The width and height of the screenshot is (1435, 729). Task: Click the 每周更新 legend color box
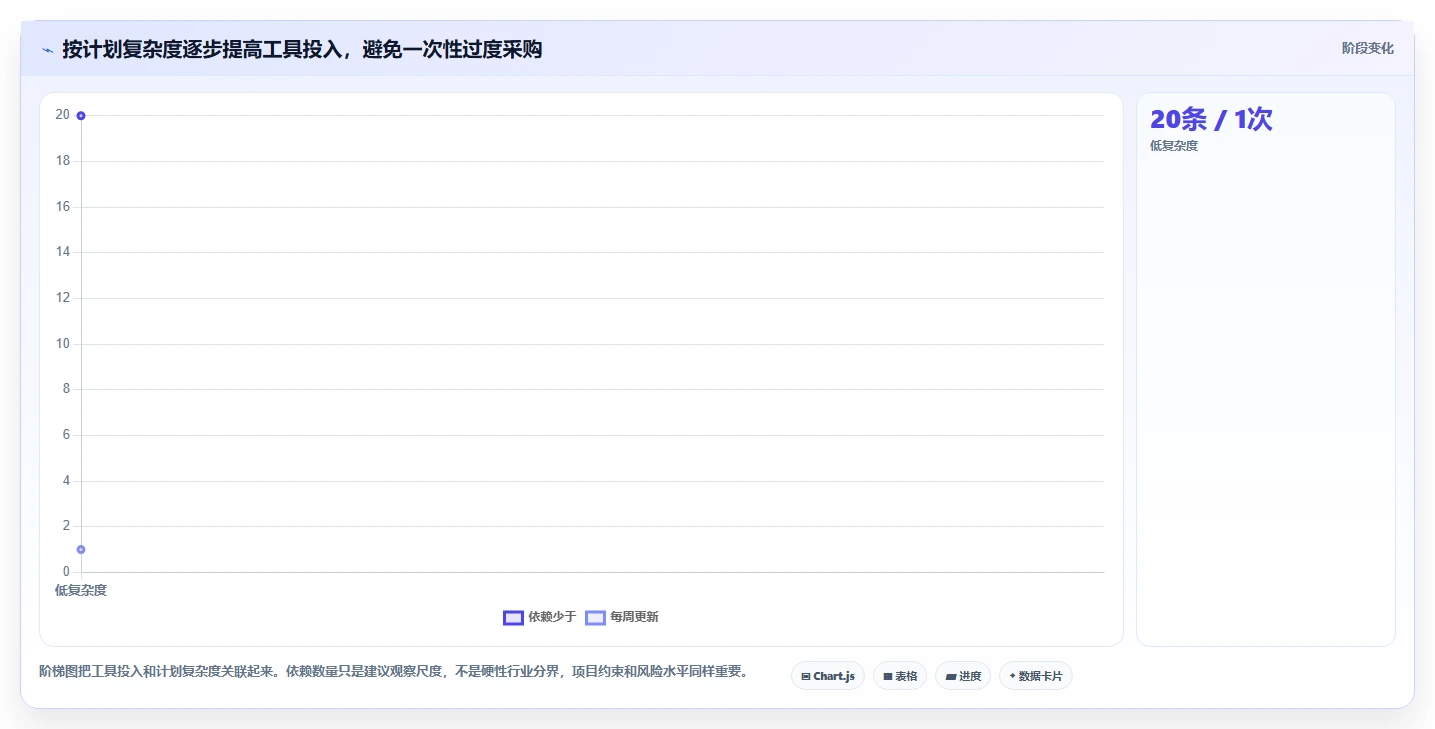[595, 618]
